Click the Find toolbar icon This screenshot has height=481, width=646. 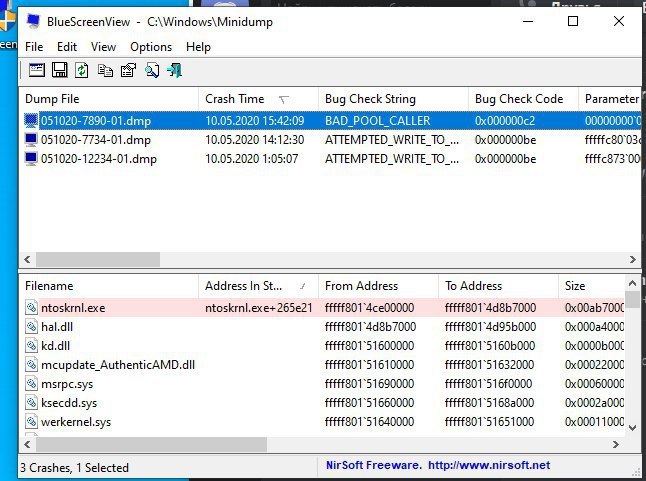152,70
